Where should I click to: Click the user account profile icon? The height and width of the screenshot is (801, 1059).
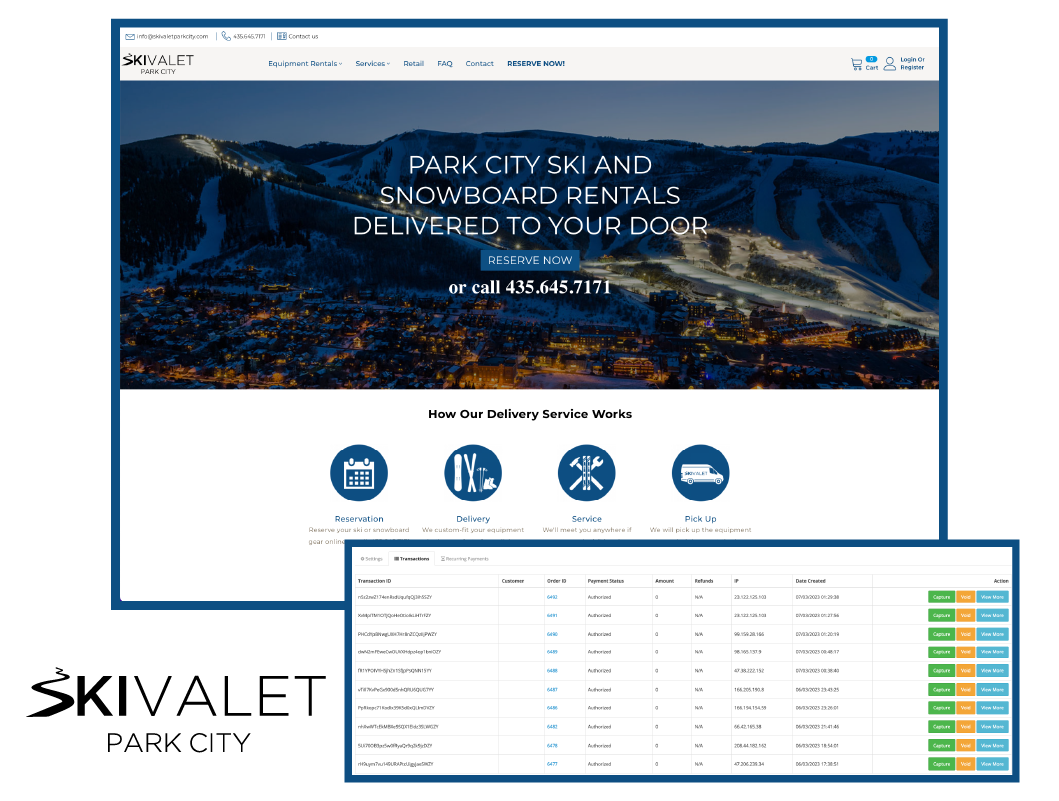(889, 64)
